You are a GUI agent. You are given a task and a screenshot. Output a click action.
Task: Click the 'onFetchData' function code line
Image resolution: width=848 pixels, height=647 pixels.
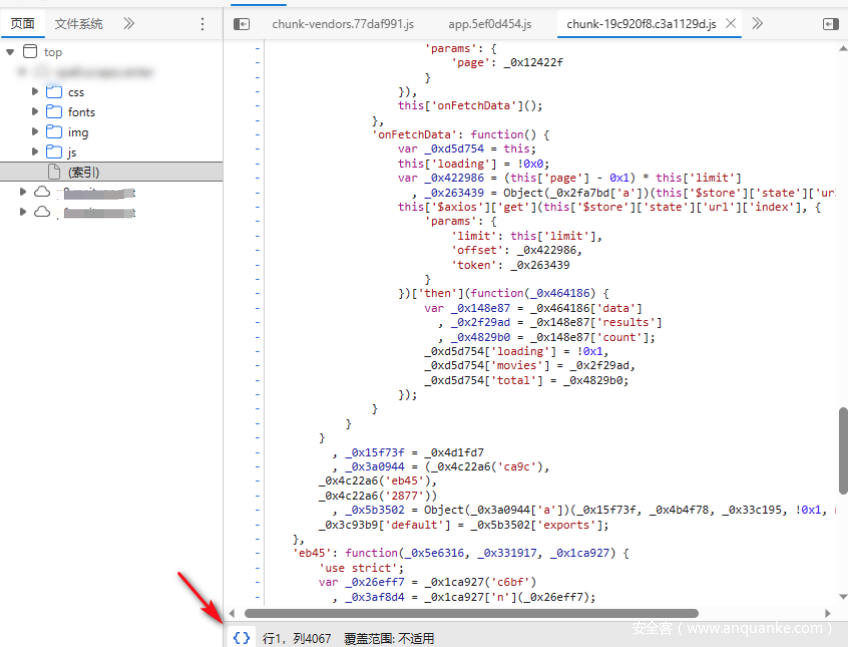pos(462,134)
